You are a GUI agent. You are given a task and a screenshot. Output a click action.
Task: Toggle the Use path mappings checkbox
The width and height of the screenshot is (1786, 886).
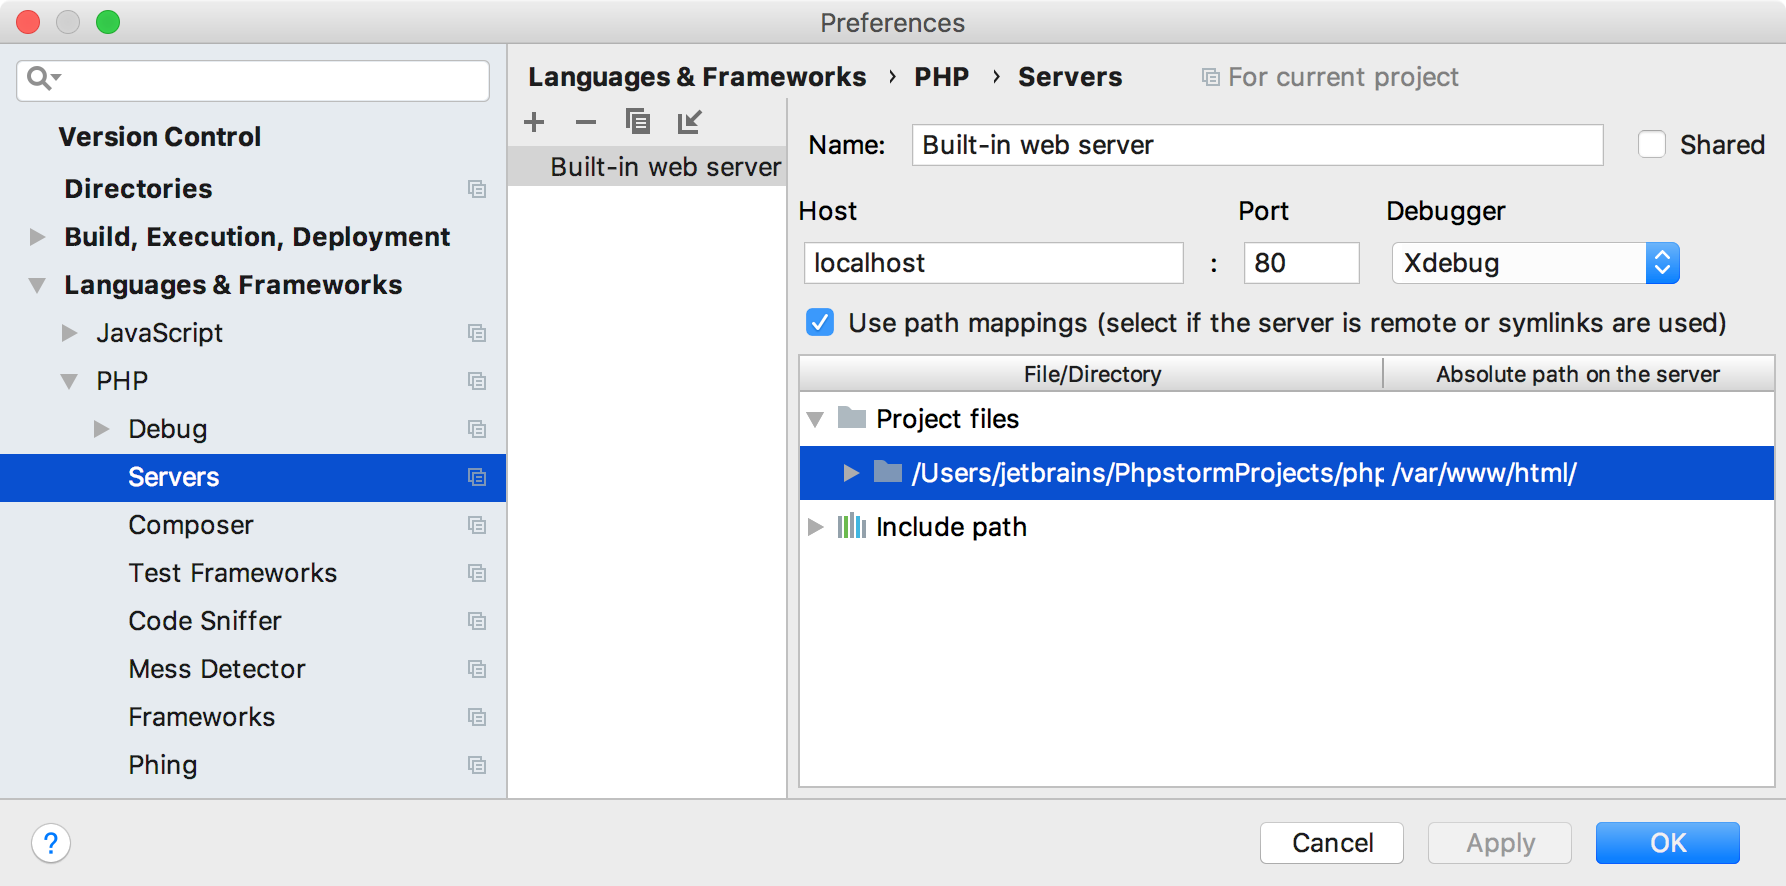(x=820, y=322)
